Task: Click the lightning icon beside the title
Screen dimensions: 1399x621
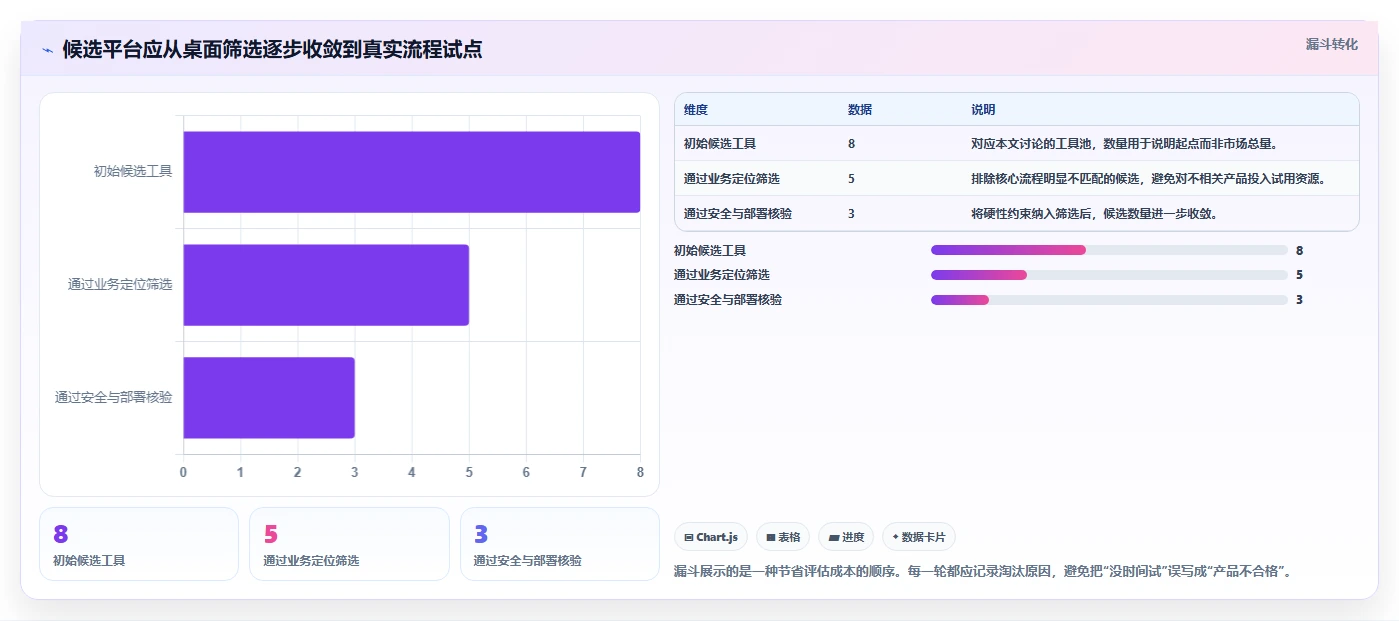Action: click(x=48, y=50)
